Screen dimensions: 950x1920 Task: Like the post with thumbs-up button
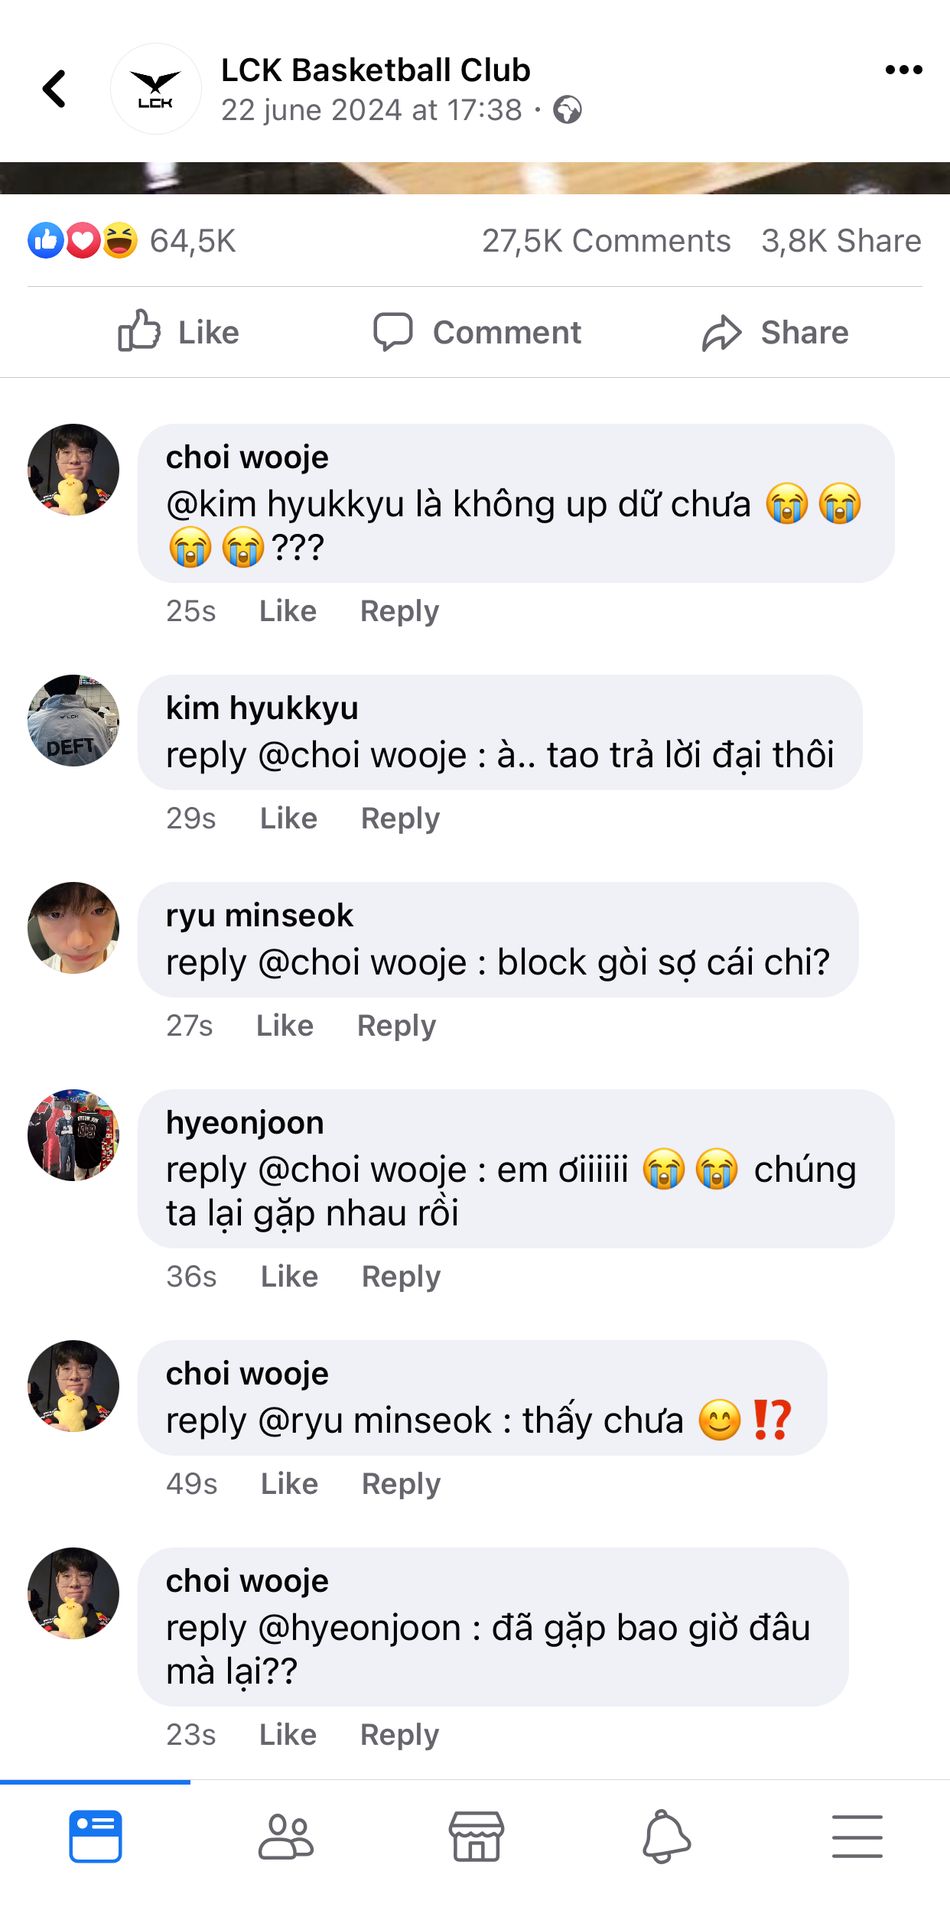(x=178, y=332)
